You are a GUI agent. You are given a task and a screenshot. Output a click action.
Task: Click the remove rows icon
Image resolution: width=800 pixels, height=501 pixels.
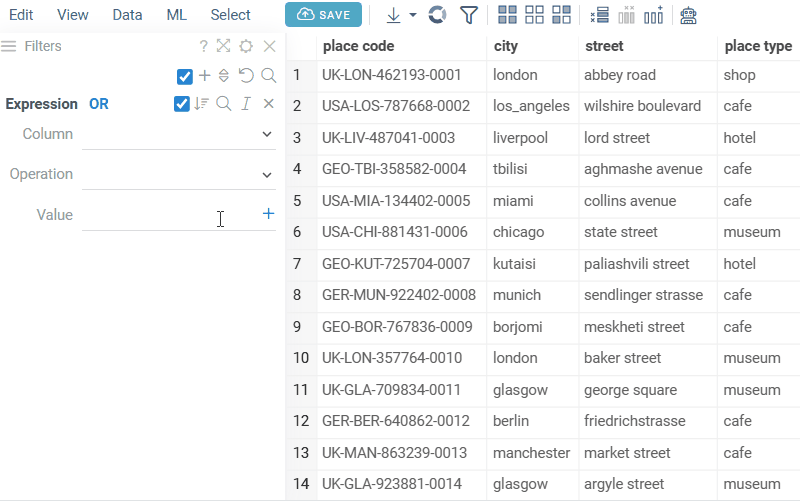599,15
